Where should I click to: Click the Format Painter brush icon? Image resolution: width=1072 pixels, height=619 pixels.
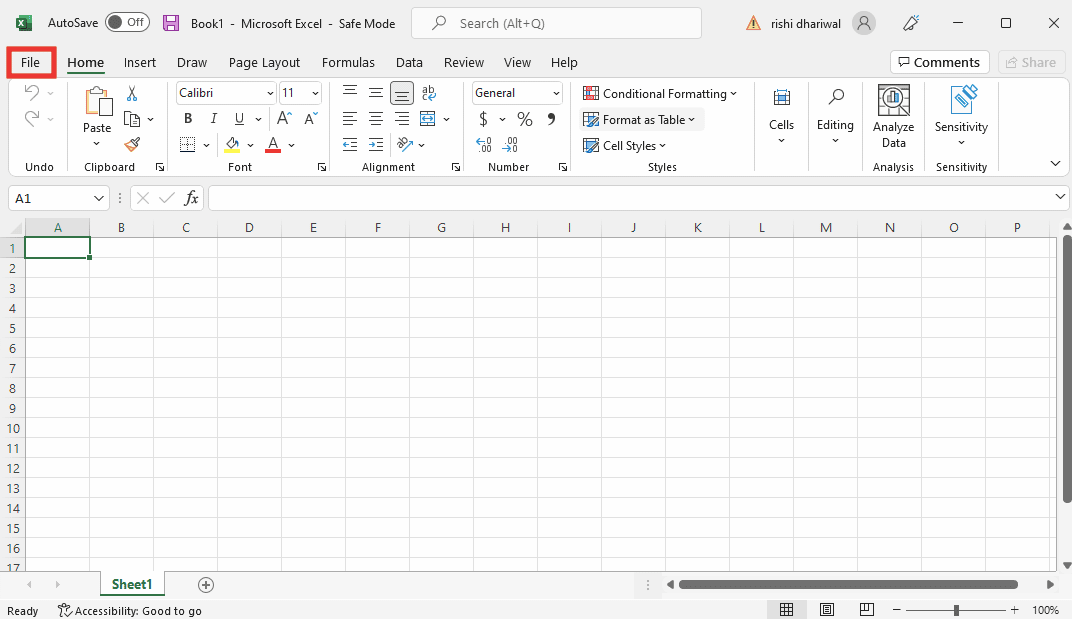click(x=132, y=145)
